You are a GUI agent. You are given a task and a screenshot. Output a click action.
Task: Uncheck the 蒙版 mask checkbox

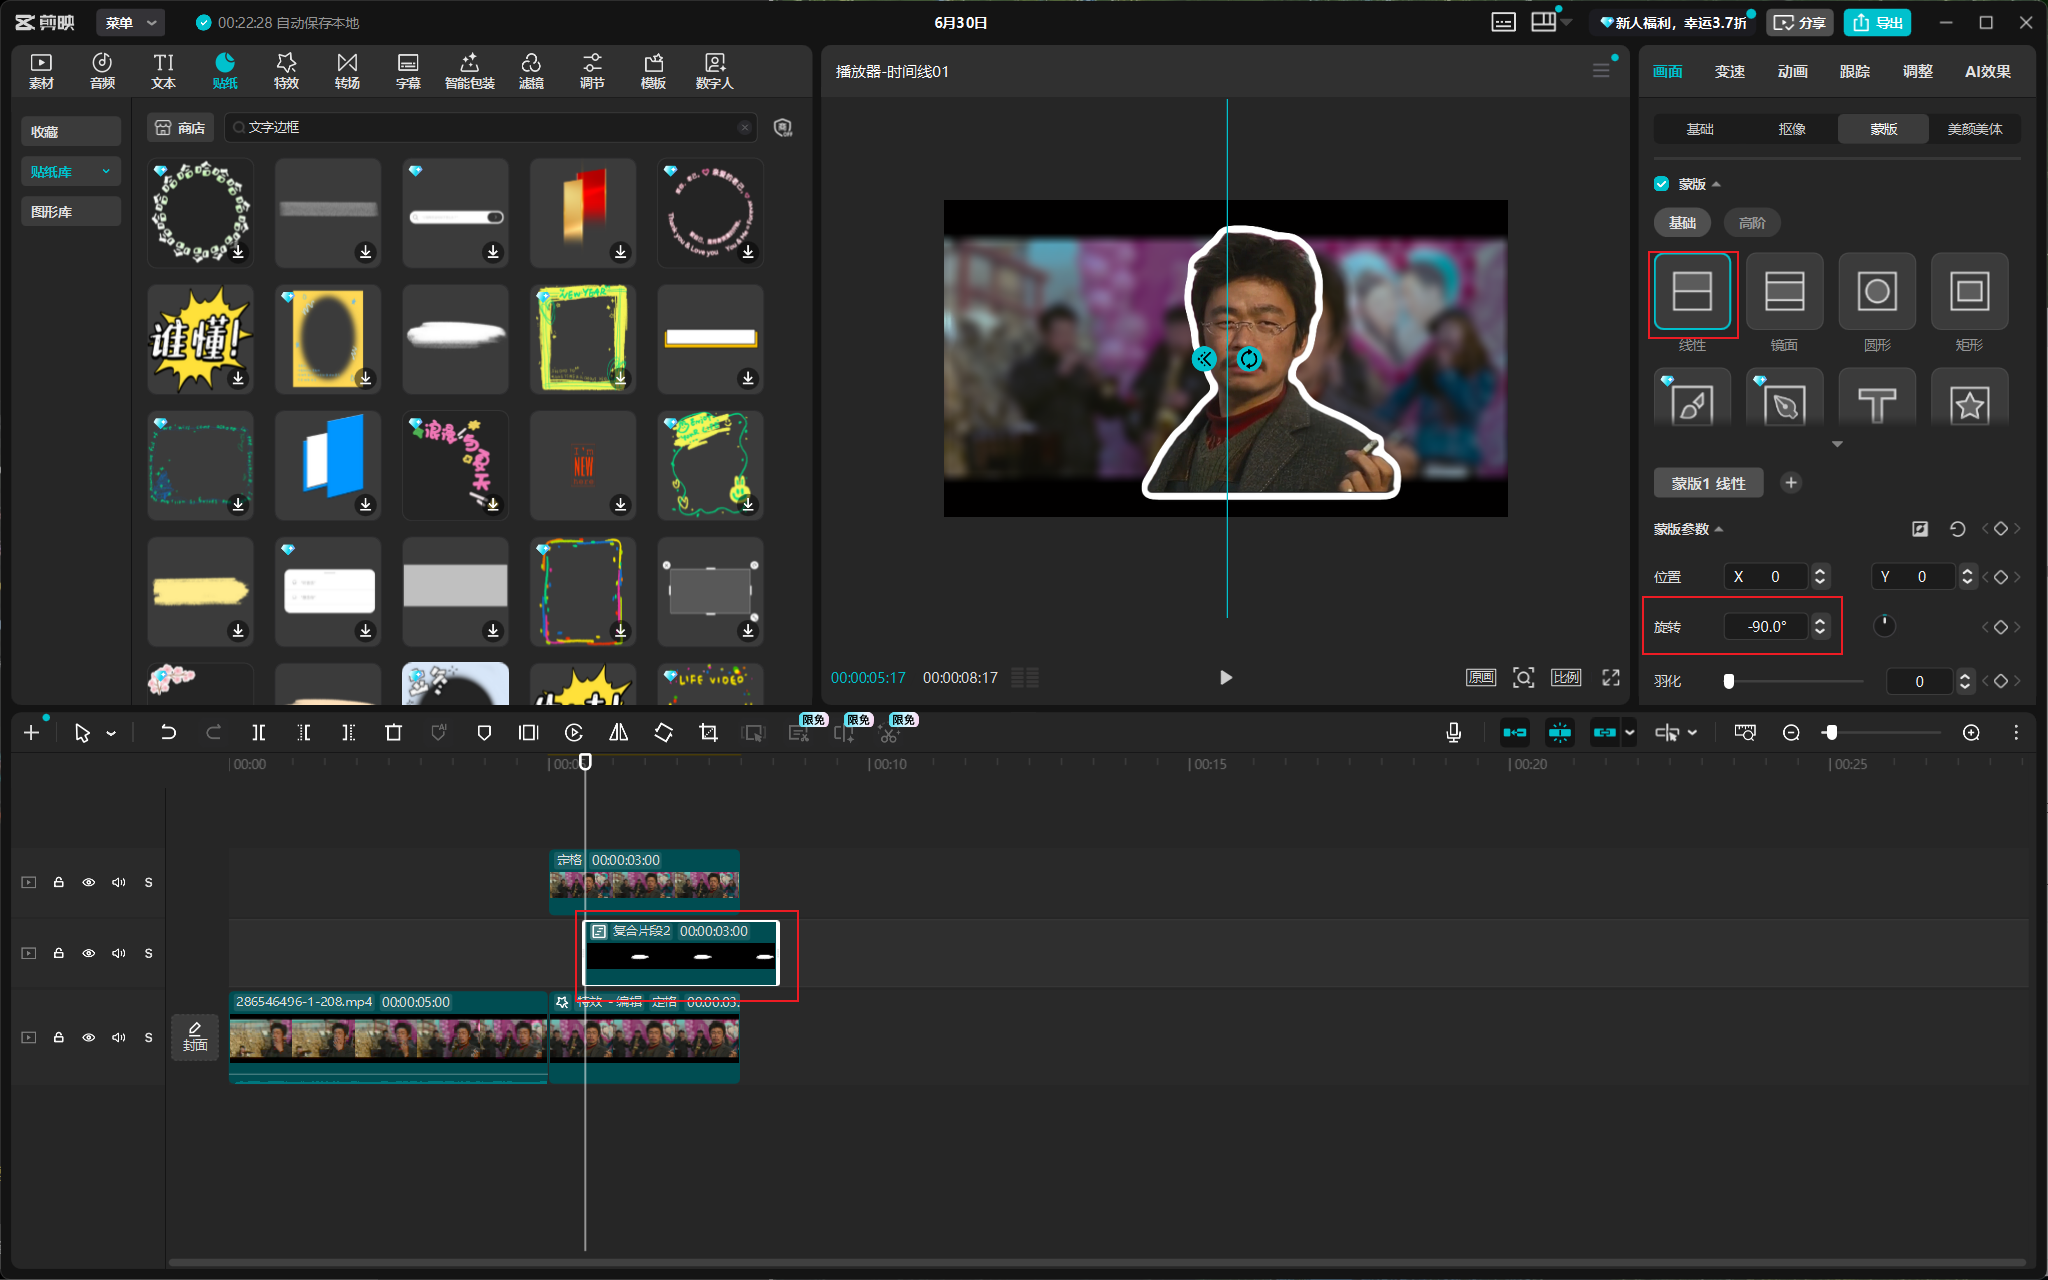click(x=1661, y=184)
